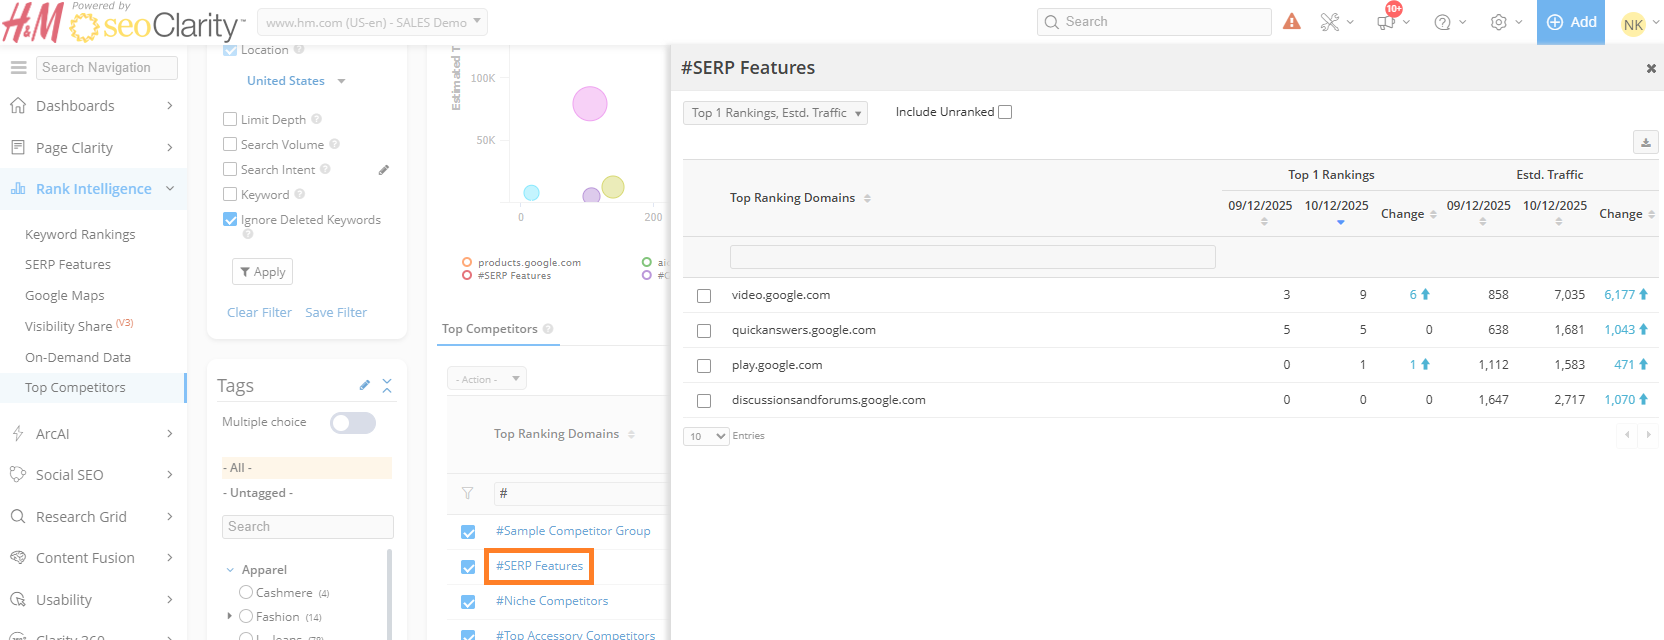Screen dimensions: 1664x640
Task: Click the alert warning triangle icon
Action: click(1292, 21)
